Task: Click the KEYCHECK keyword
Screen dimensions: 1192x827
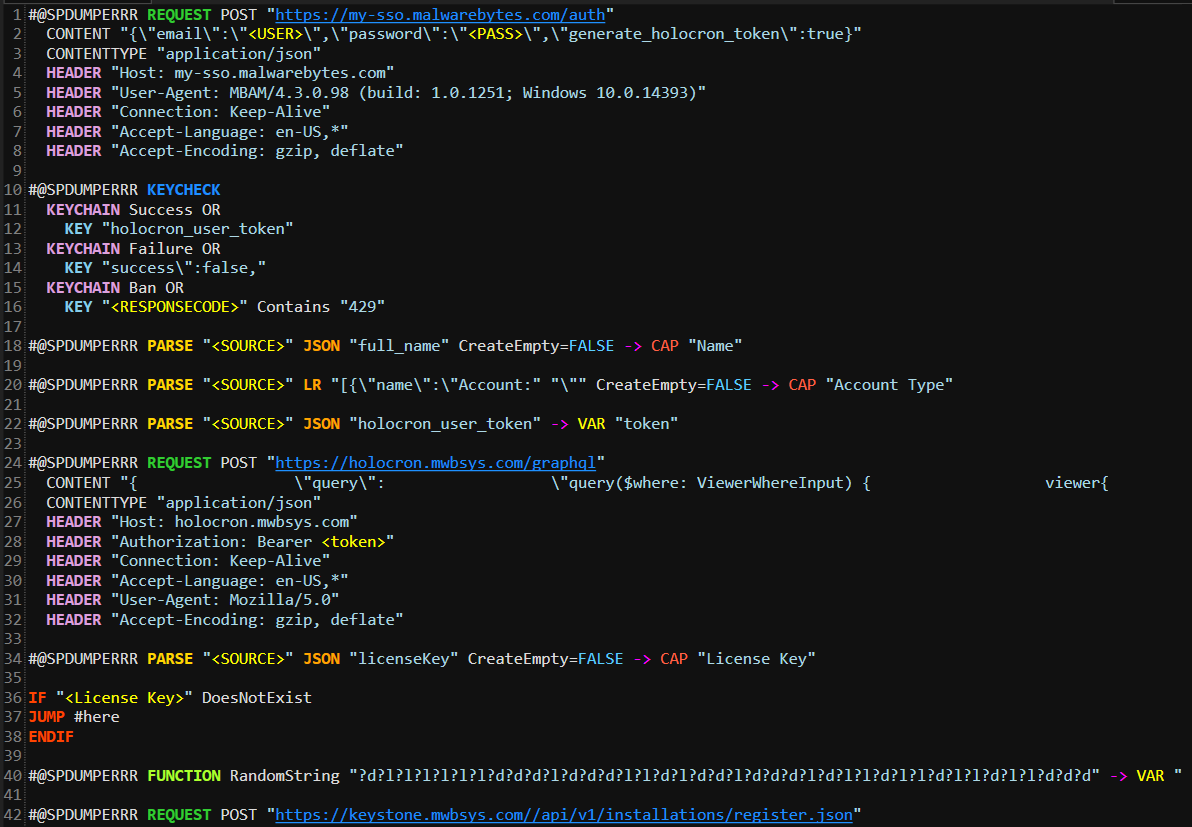Action: click(x=183, y=190)
